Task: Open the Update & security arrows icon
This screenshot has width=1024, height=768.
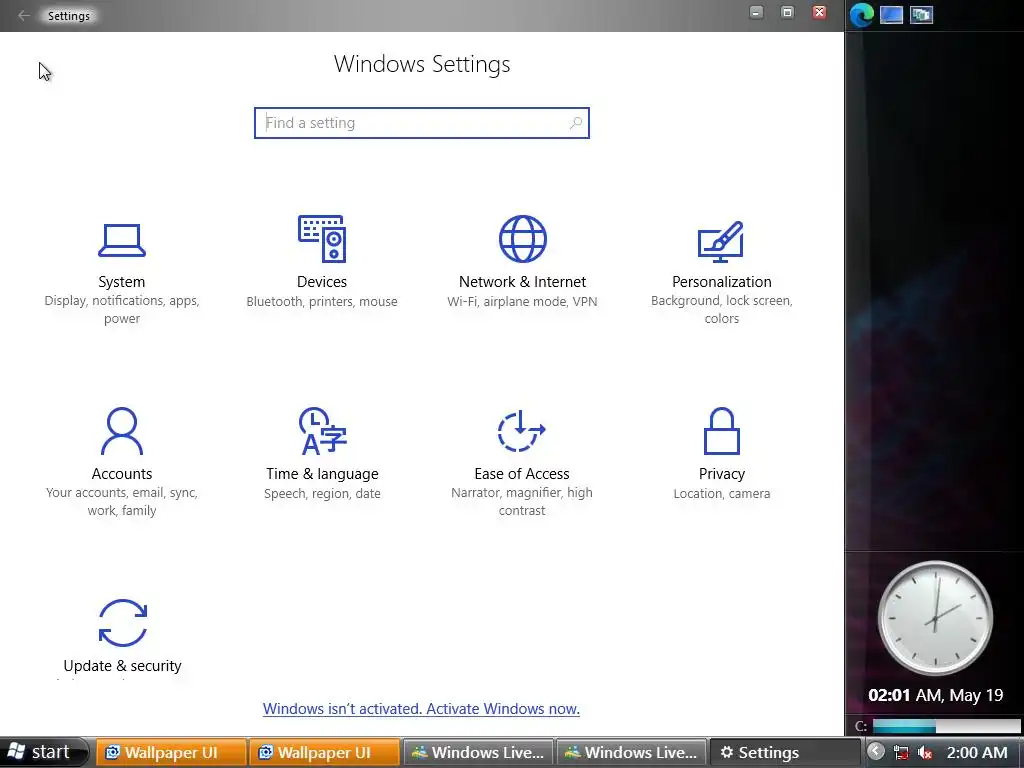Action: (x=123, y=623)
